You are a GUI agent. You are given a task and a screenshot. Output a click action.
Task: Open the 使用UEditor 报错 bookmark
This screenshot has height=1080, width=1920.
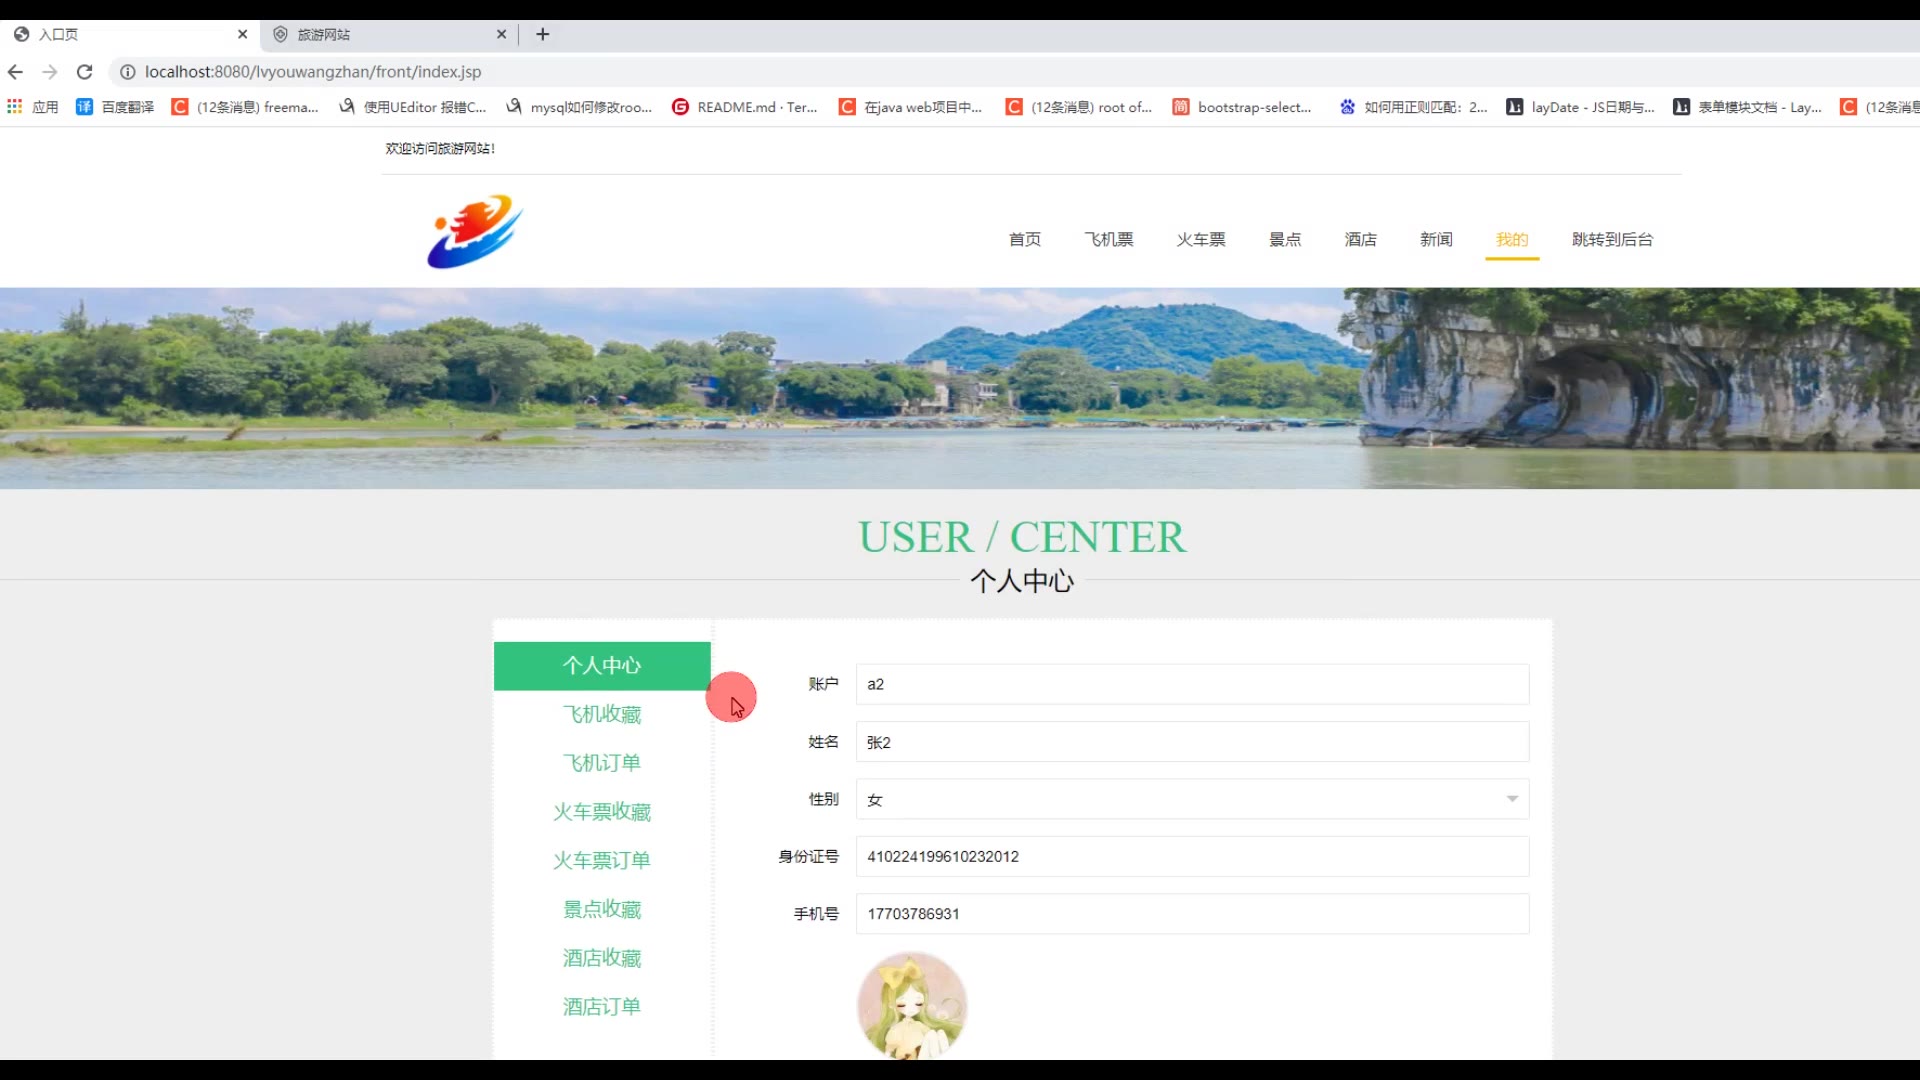(412, 107)
